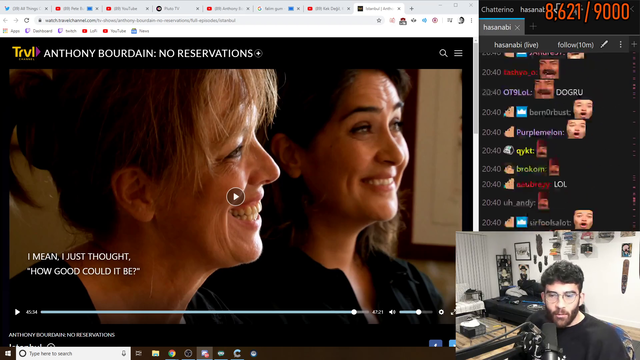
Task: Open the Travel Channel hamburger menu
Action: pos(458,53)
